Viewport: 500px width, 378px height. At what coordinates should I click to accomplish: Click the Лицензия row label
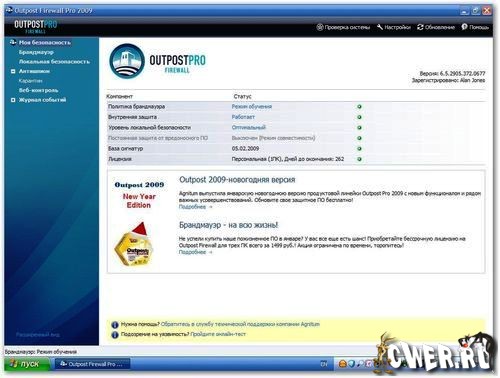point(120,159)
